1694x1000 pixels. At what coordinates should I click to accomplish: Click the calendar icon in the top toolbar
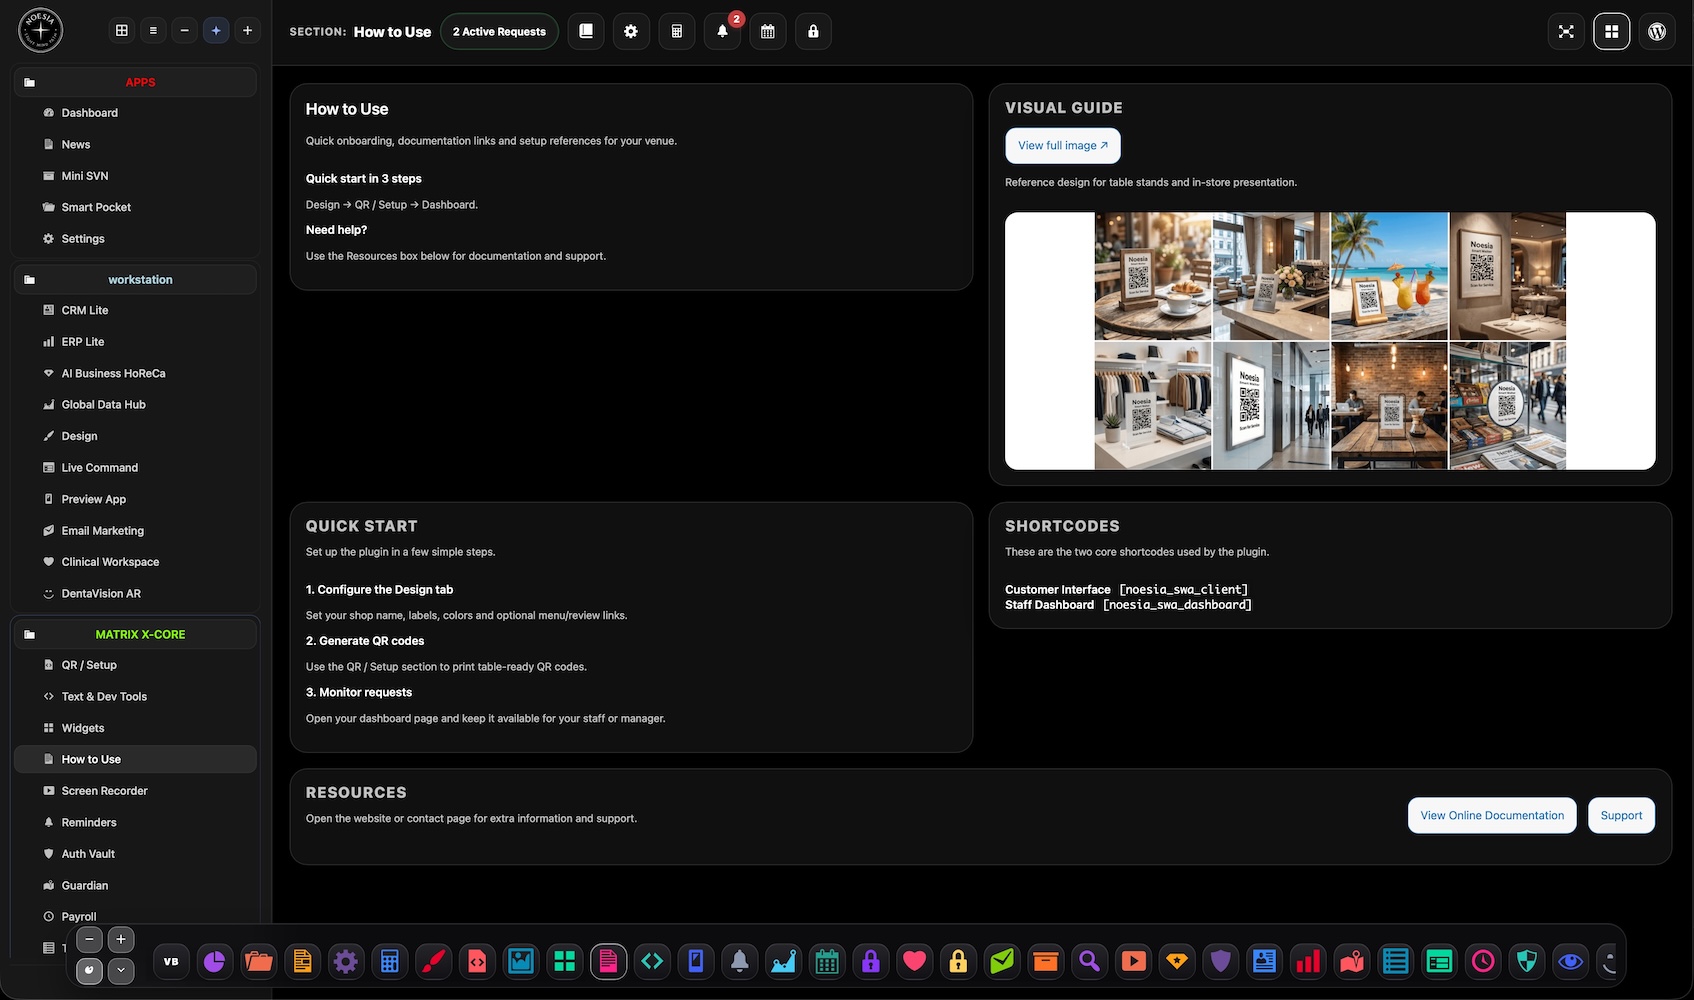(768, 31)
